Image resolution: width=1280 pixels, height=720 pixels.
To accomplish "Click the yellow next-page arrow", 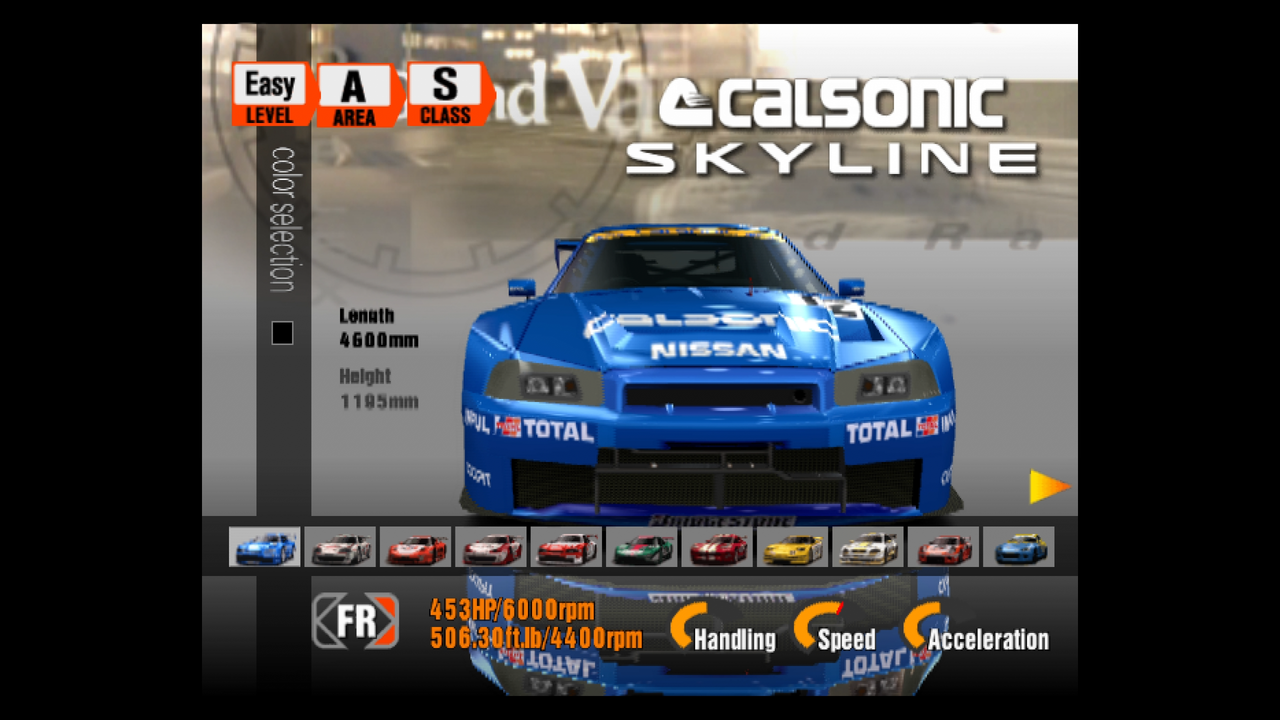I will point(1049,487).
